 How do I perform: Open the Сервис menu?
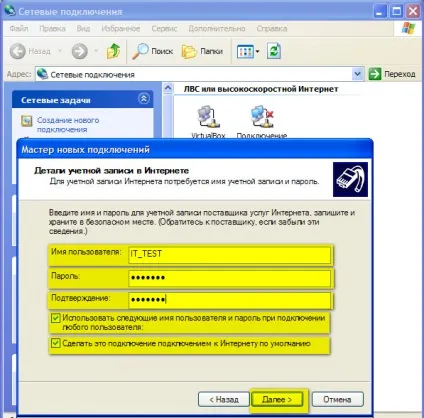click(x=164, y=29)
